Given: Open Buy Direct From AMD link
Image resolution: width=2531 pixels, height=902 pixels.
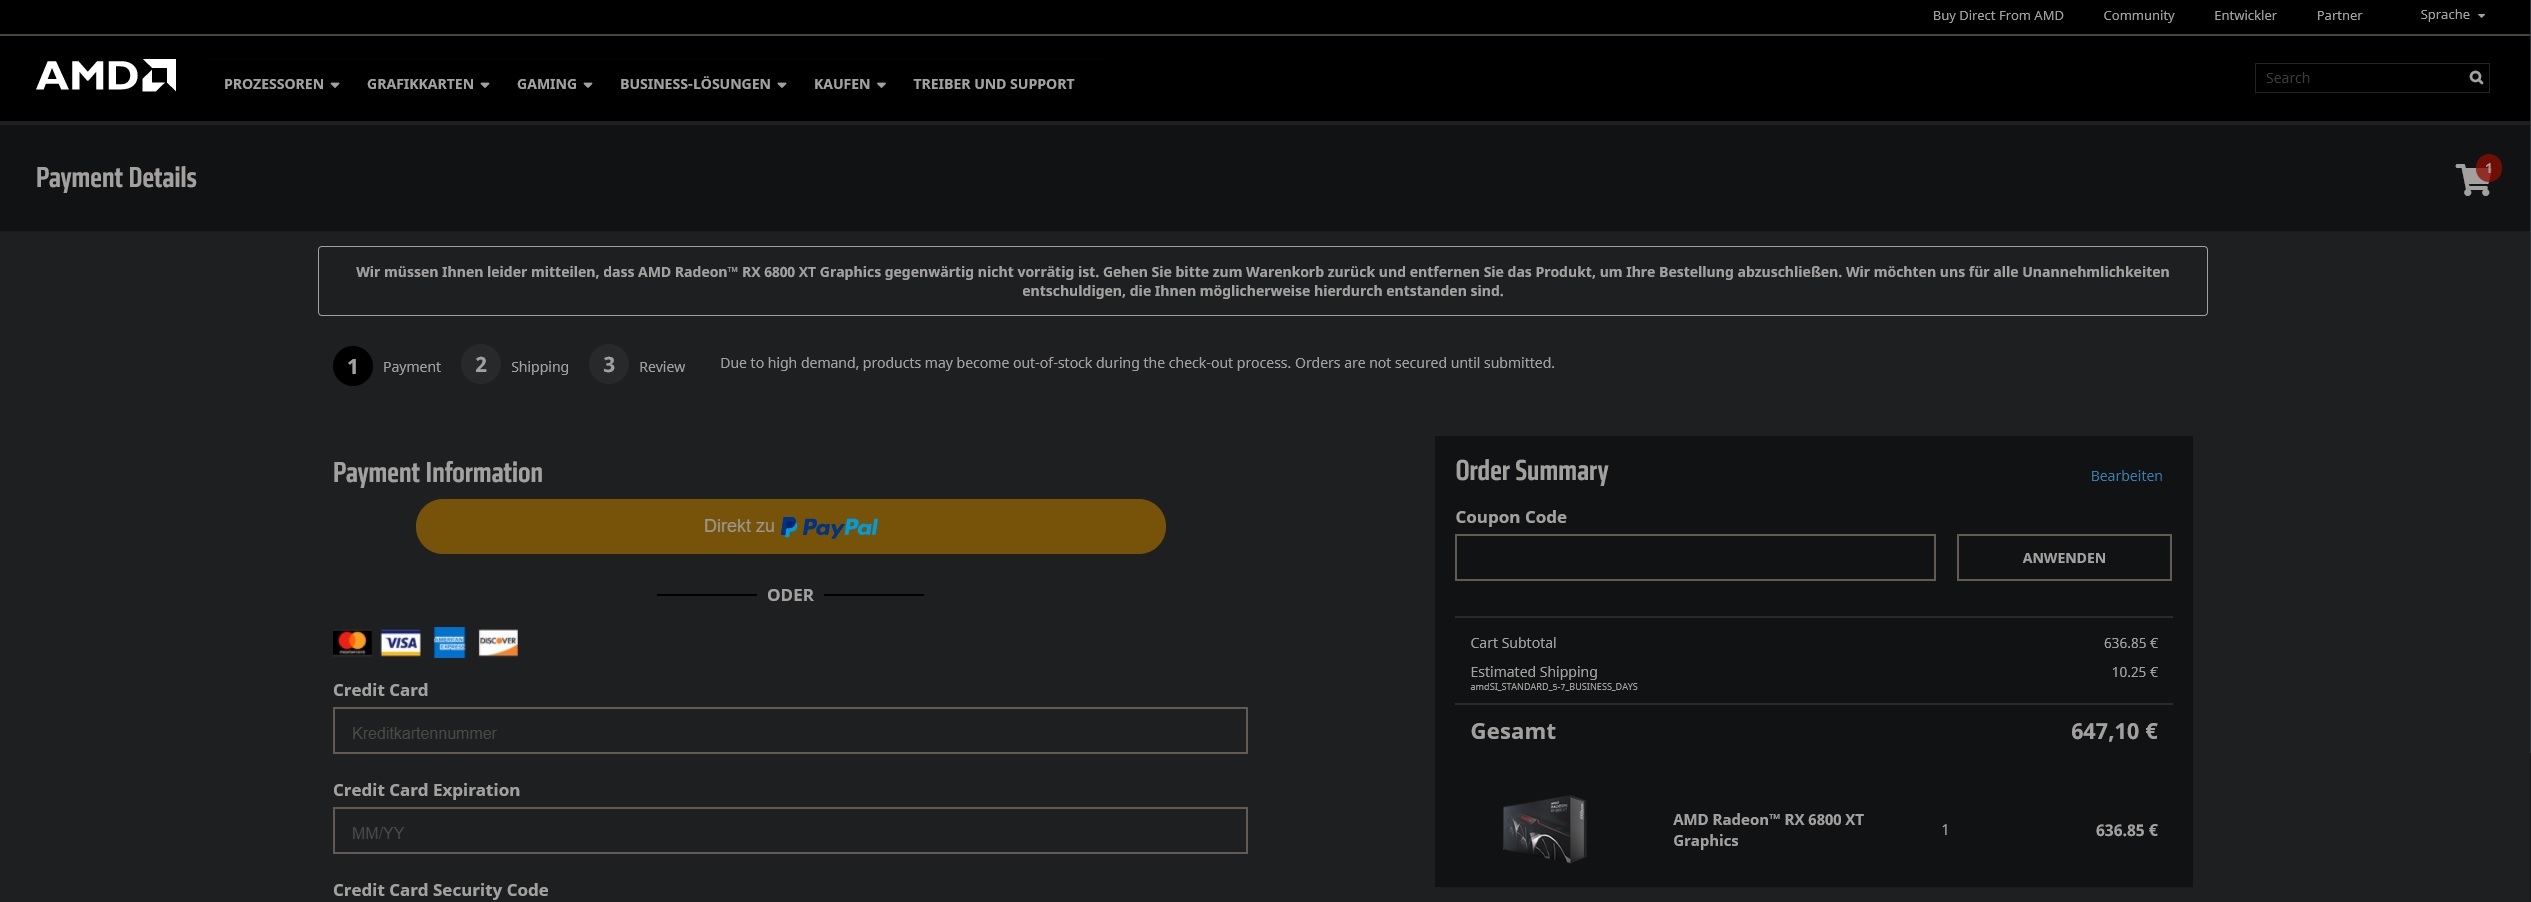Looking at the screenshot, I should [x=1998, y=15].
